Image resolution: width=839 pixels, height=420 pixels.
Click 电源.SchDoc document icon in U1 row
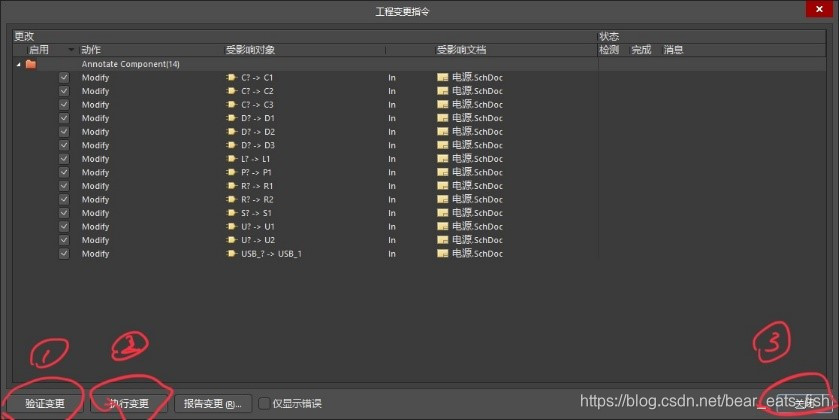[x=443, y=227]
